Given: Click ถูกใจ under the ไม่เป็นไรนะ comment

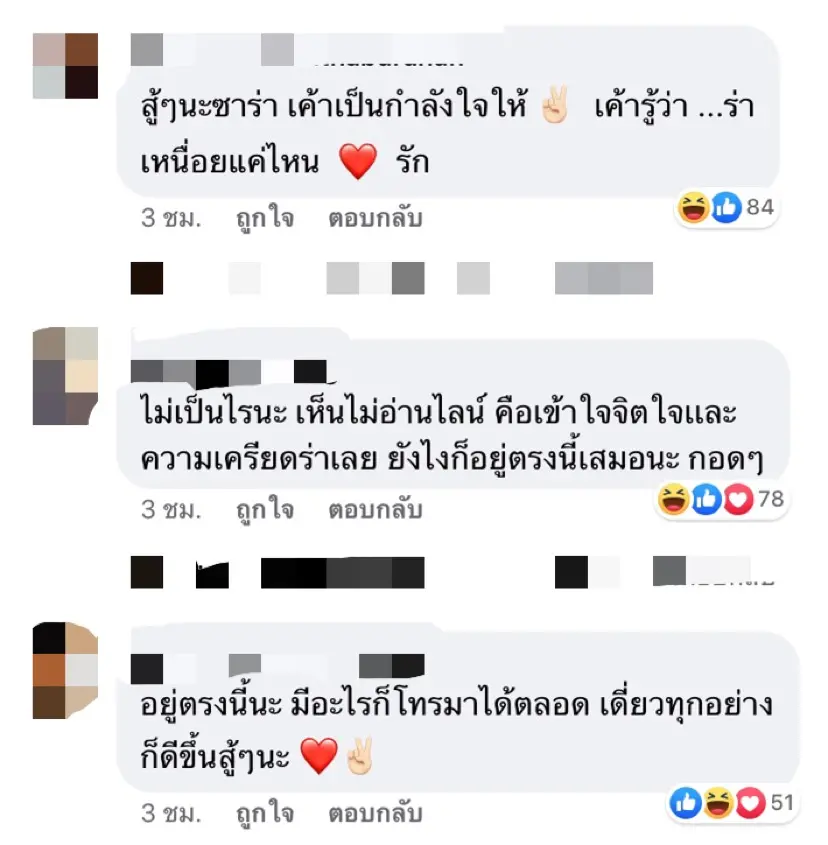Looking at the screenshot, I should (265, 510).
